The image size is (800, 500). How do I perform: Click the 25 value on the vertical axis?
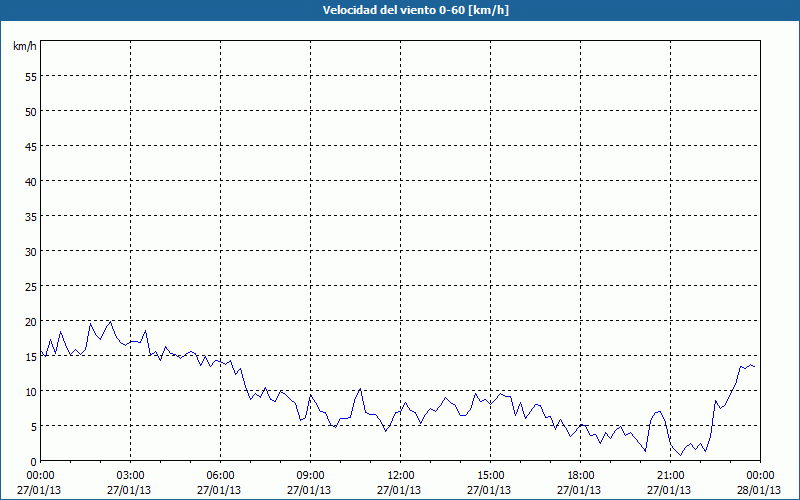31,286
